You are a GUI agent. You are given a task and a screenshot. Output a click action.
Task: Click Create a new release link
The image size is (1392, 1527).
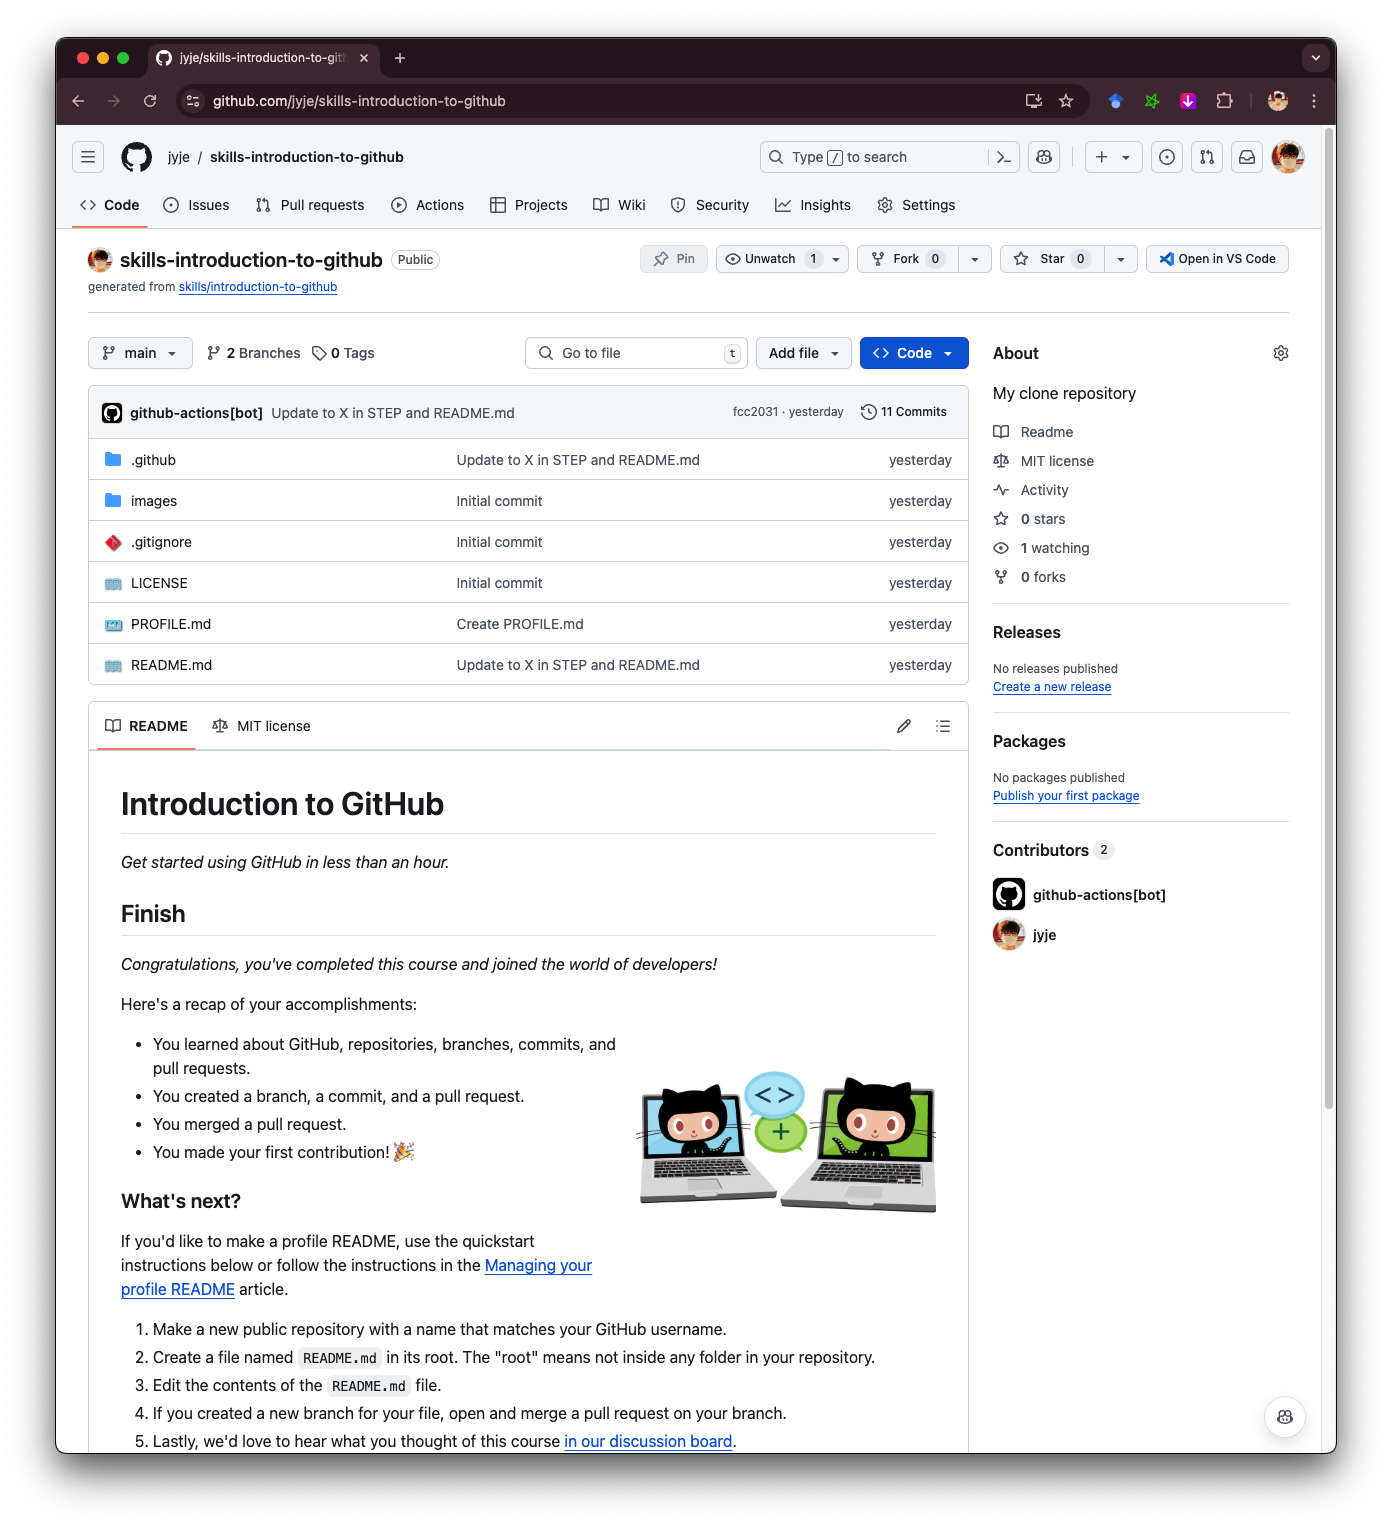[1052, 687]
